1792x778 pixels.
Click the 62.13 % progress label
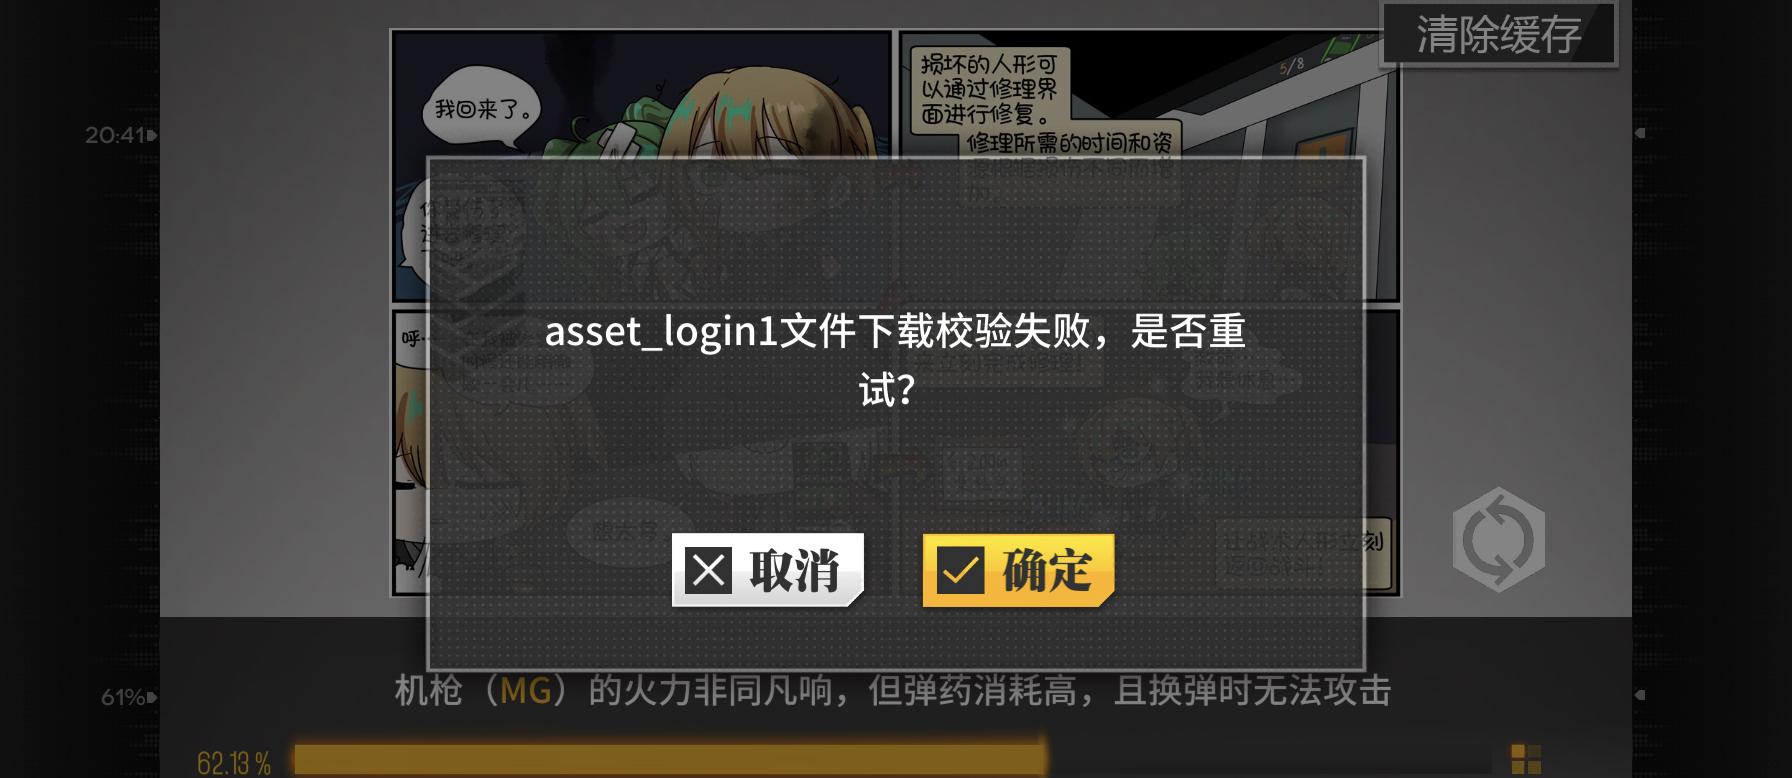[x=234, y=763]
